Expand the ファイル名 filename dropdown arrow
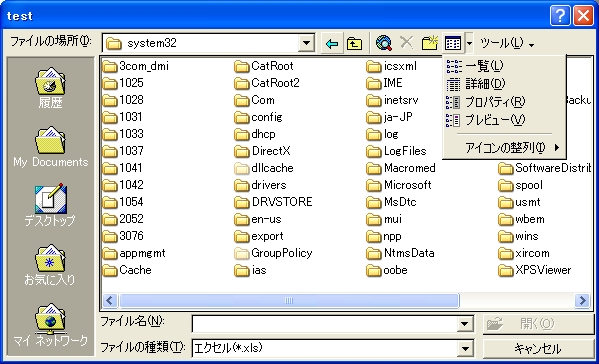This screenshot has width=599, height=364. [x=465, y=324]
